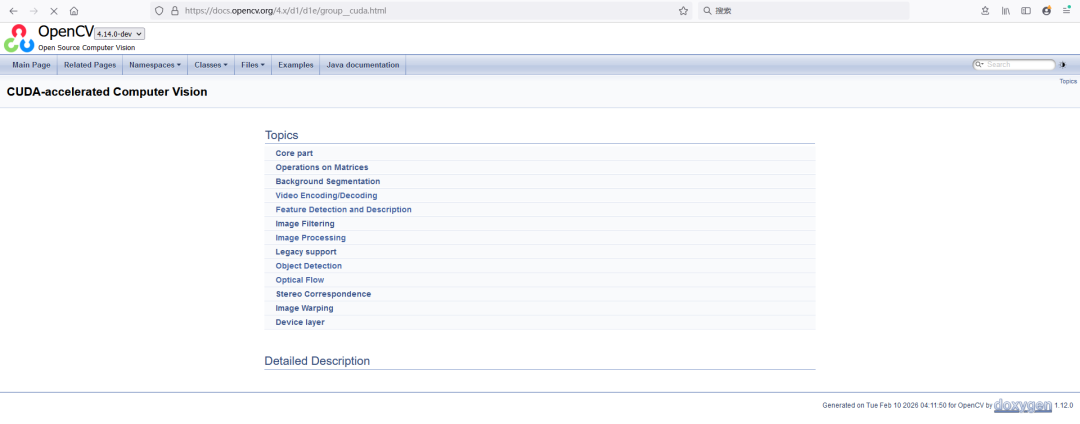
Task: Click the Open Source Computer Vision tagline
Action: pyautogui.click(x=87, y=48)
